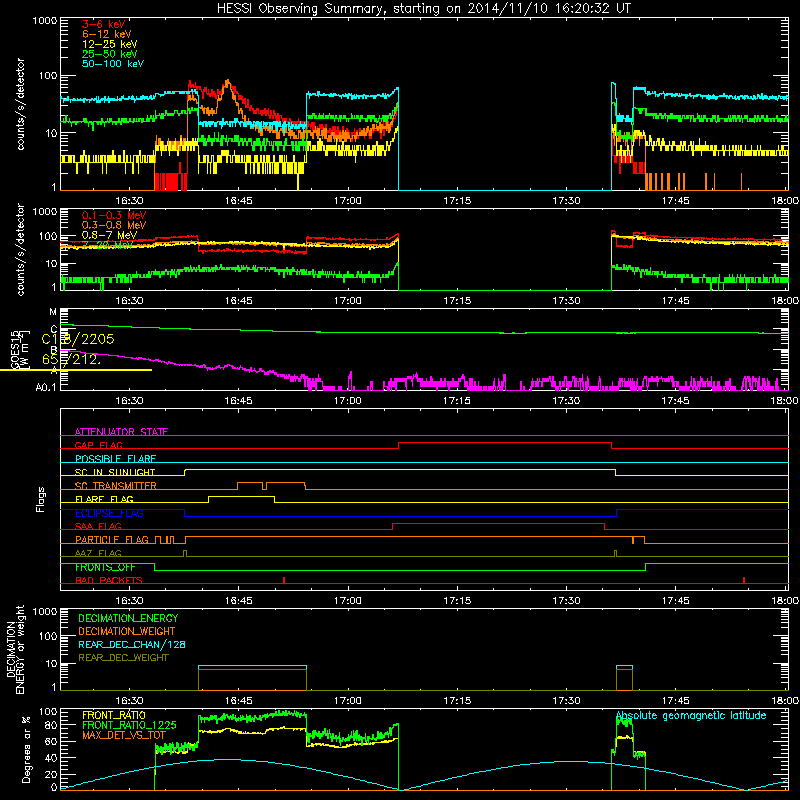Click the 'AAZ_FLAG' flag label

pos(98,553)
